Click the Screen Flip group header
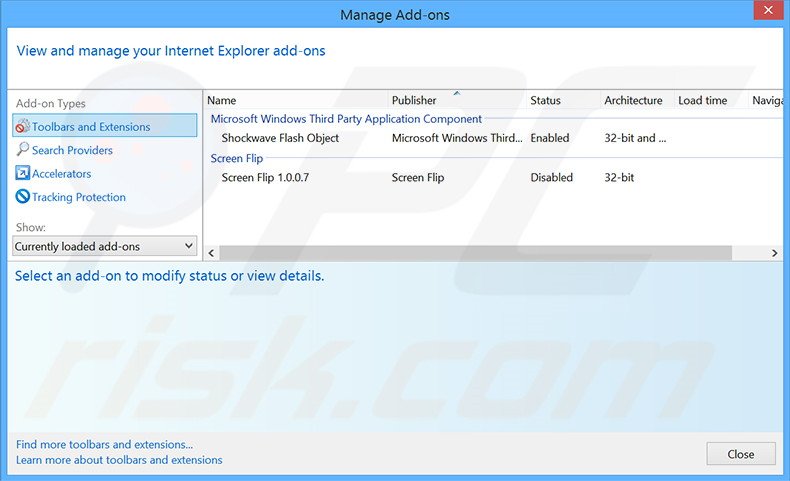Screen dimensions: 790x481 (237, 158)
